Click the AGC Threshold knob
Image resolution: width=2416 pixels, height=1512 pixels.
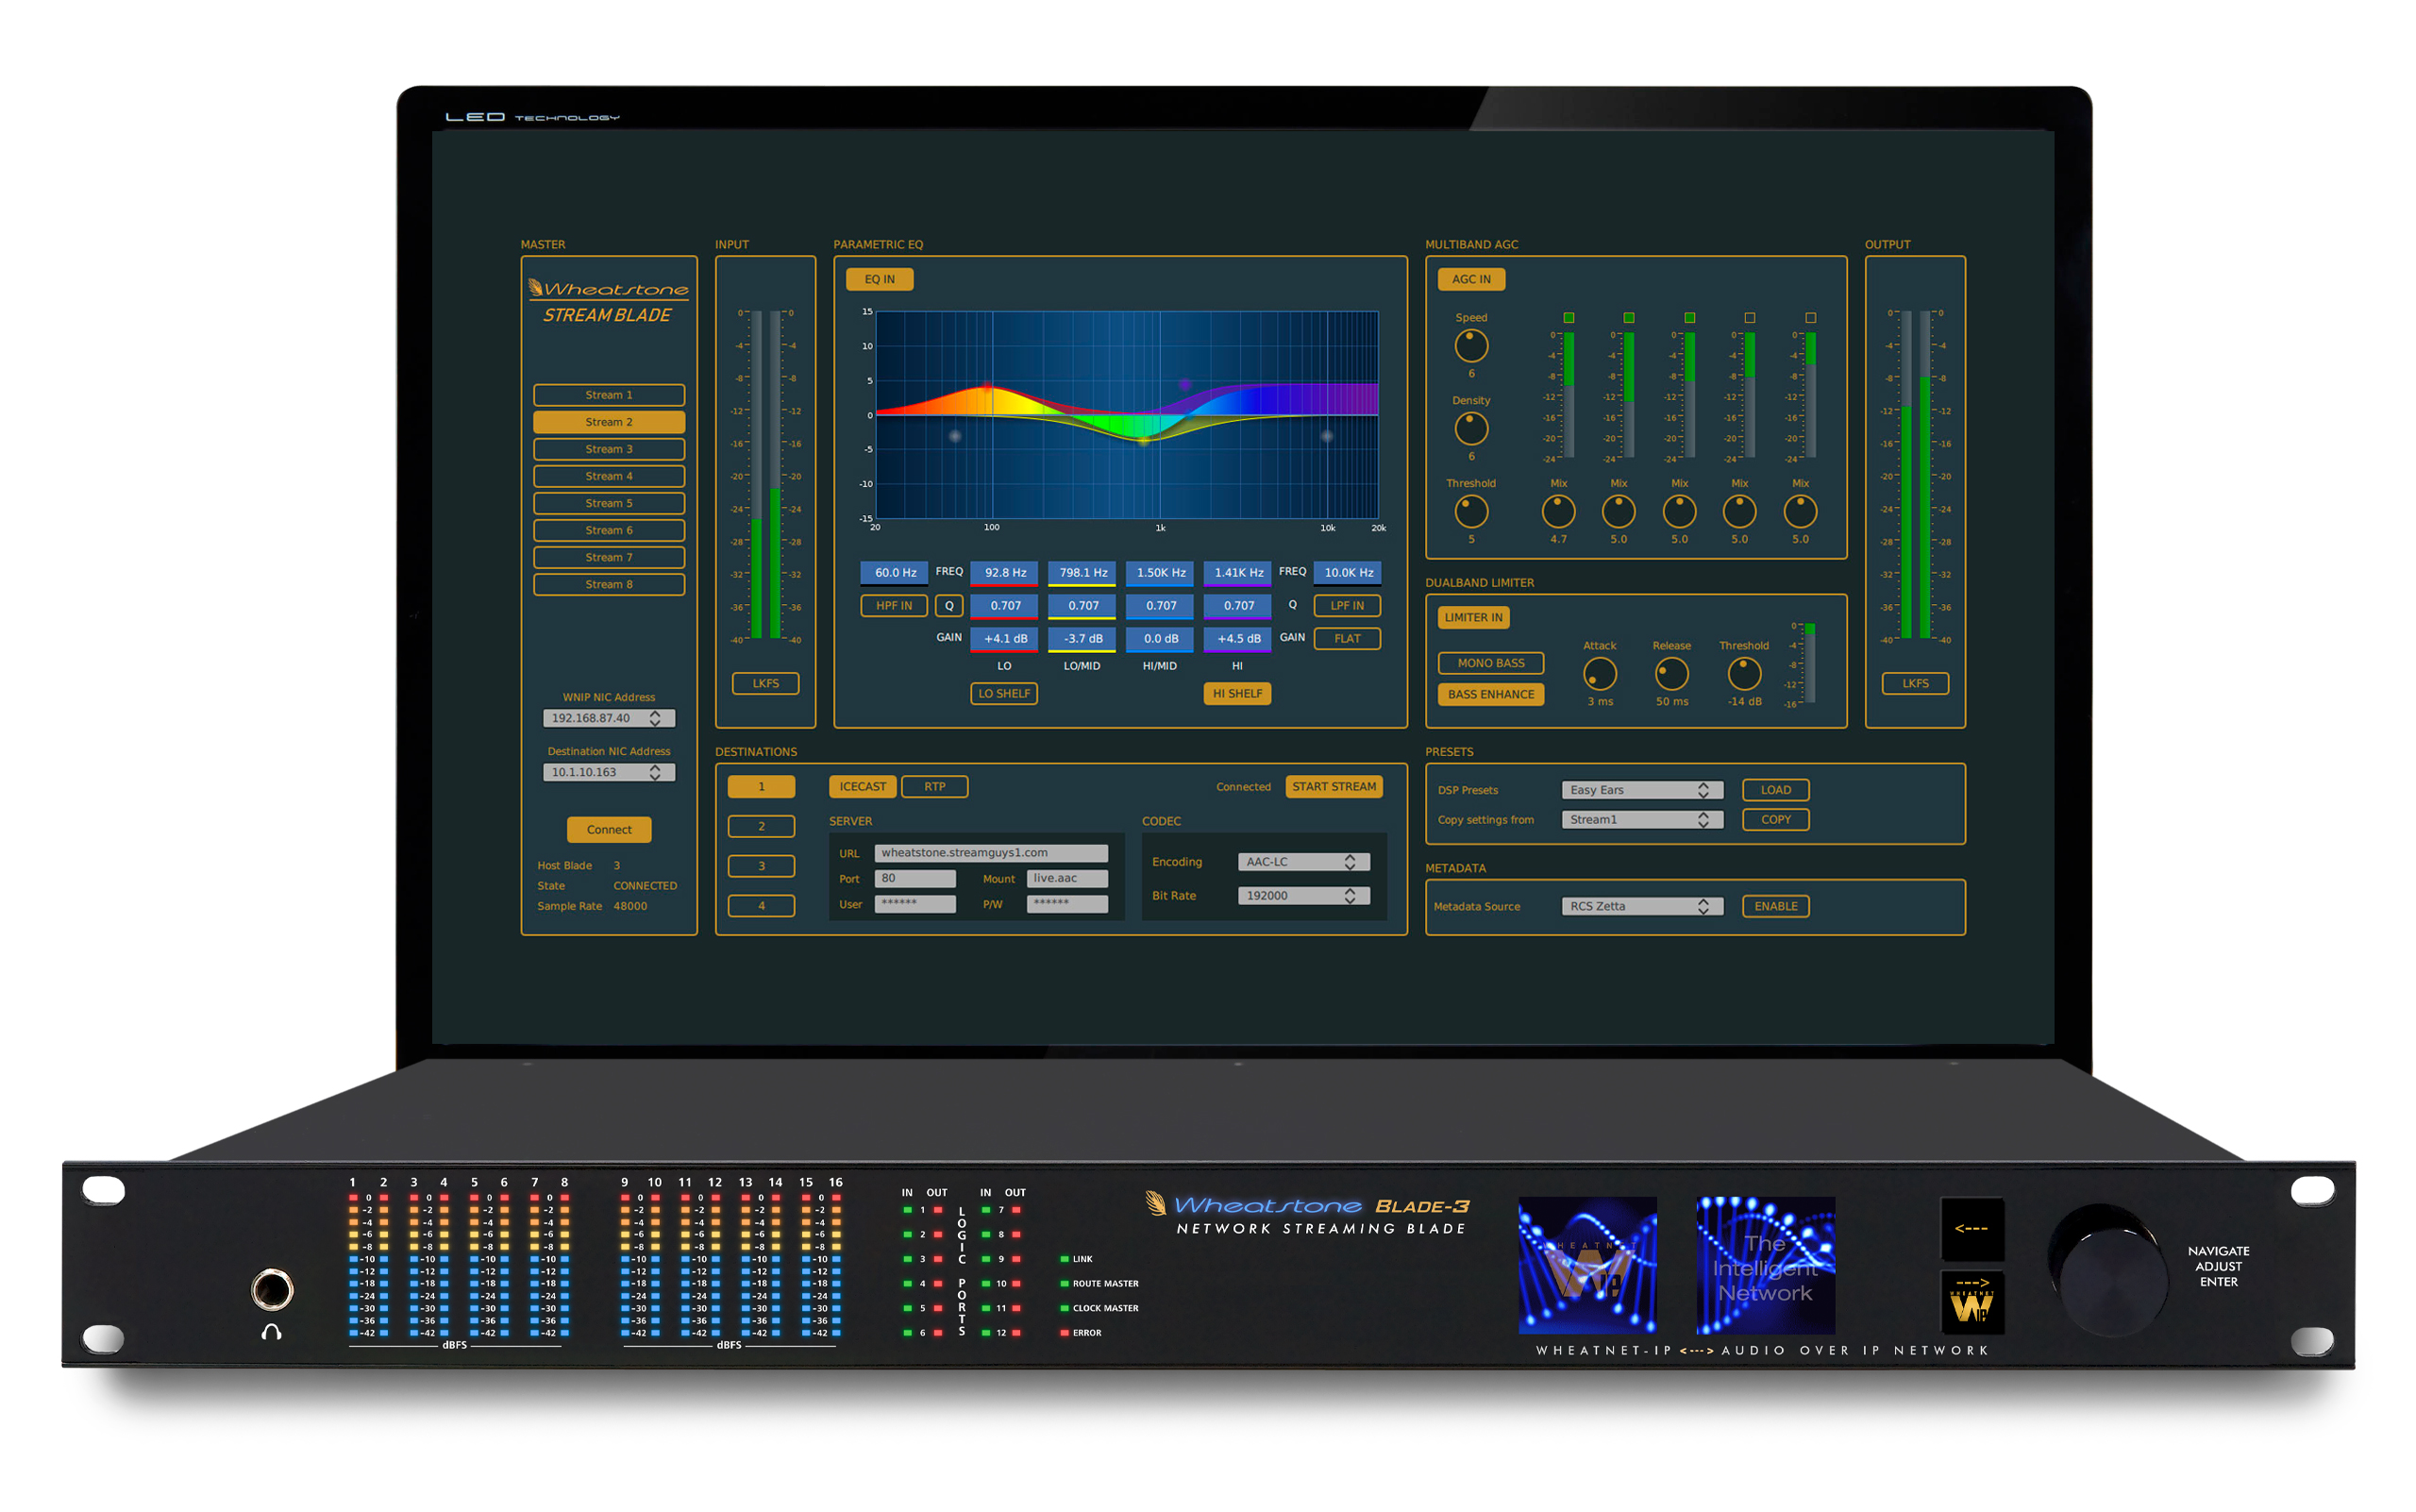[x=1471, y=512]
